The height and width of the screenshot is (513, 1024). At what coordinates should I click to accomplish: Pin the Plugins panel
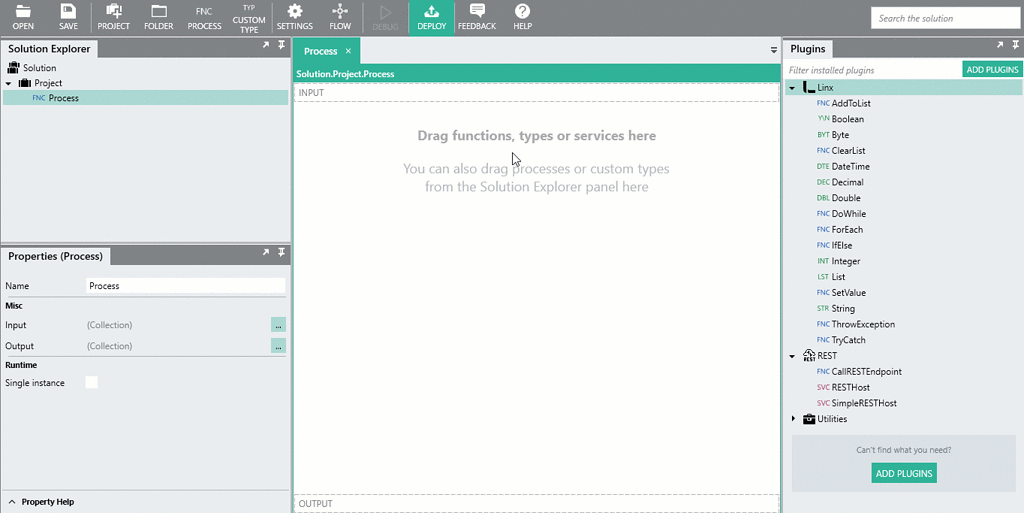point(1016,45)
